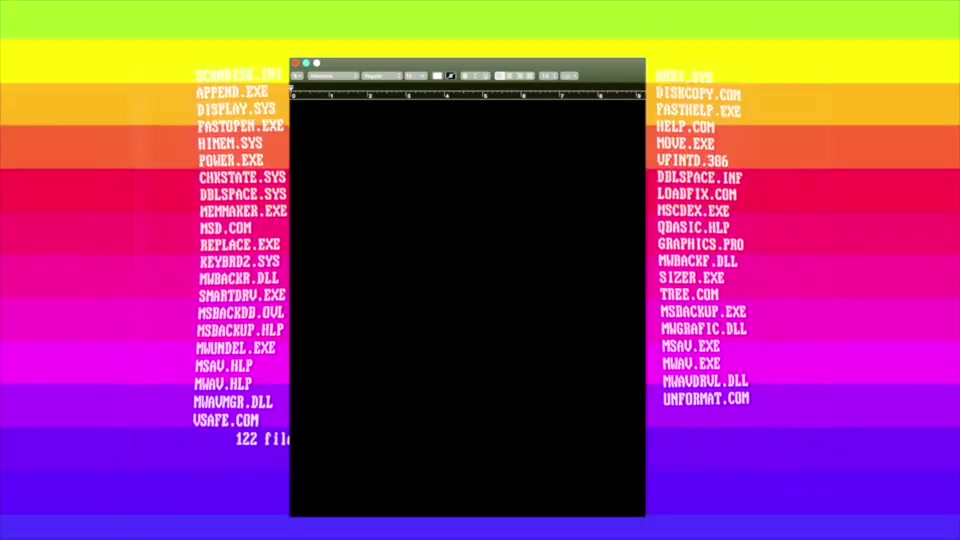Open the paragraph styles dropdown
The height and width of the screenshot is (540, 960).
tap(298, 76)
